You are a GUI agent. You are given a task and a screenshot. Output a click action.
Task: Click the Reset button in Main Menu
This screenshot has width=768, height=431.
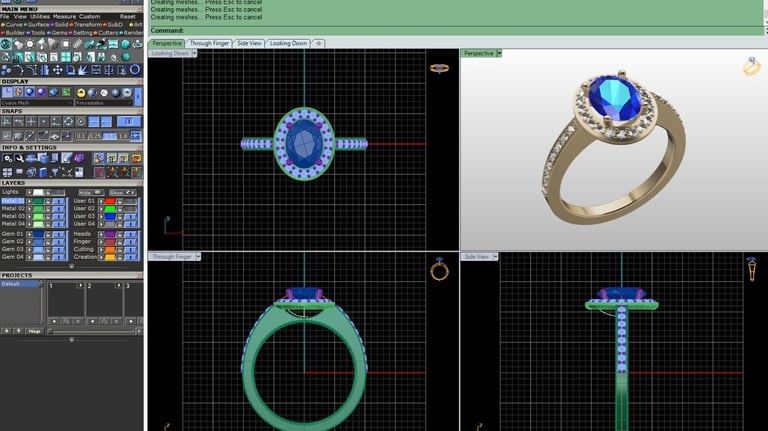click(127, 17)
